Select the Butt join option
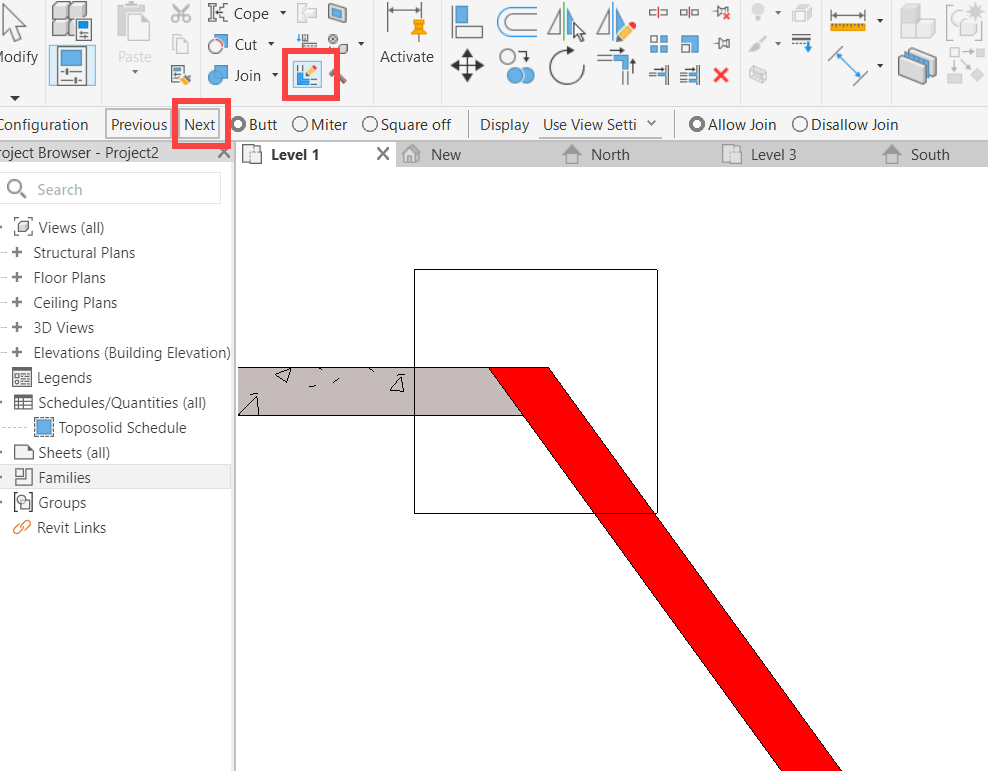This screenshot has width=988, height=771. [x=239, y=125]
